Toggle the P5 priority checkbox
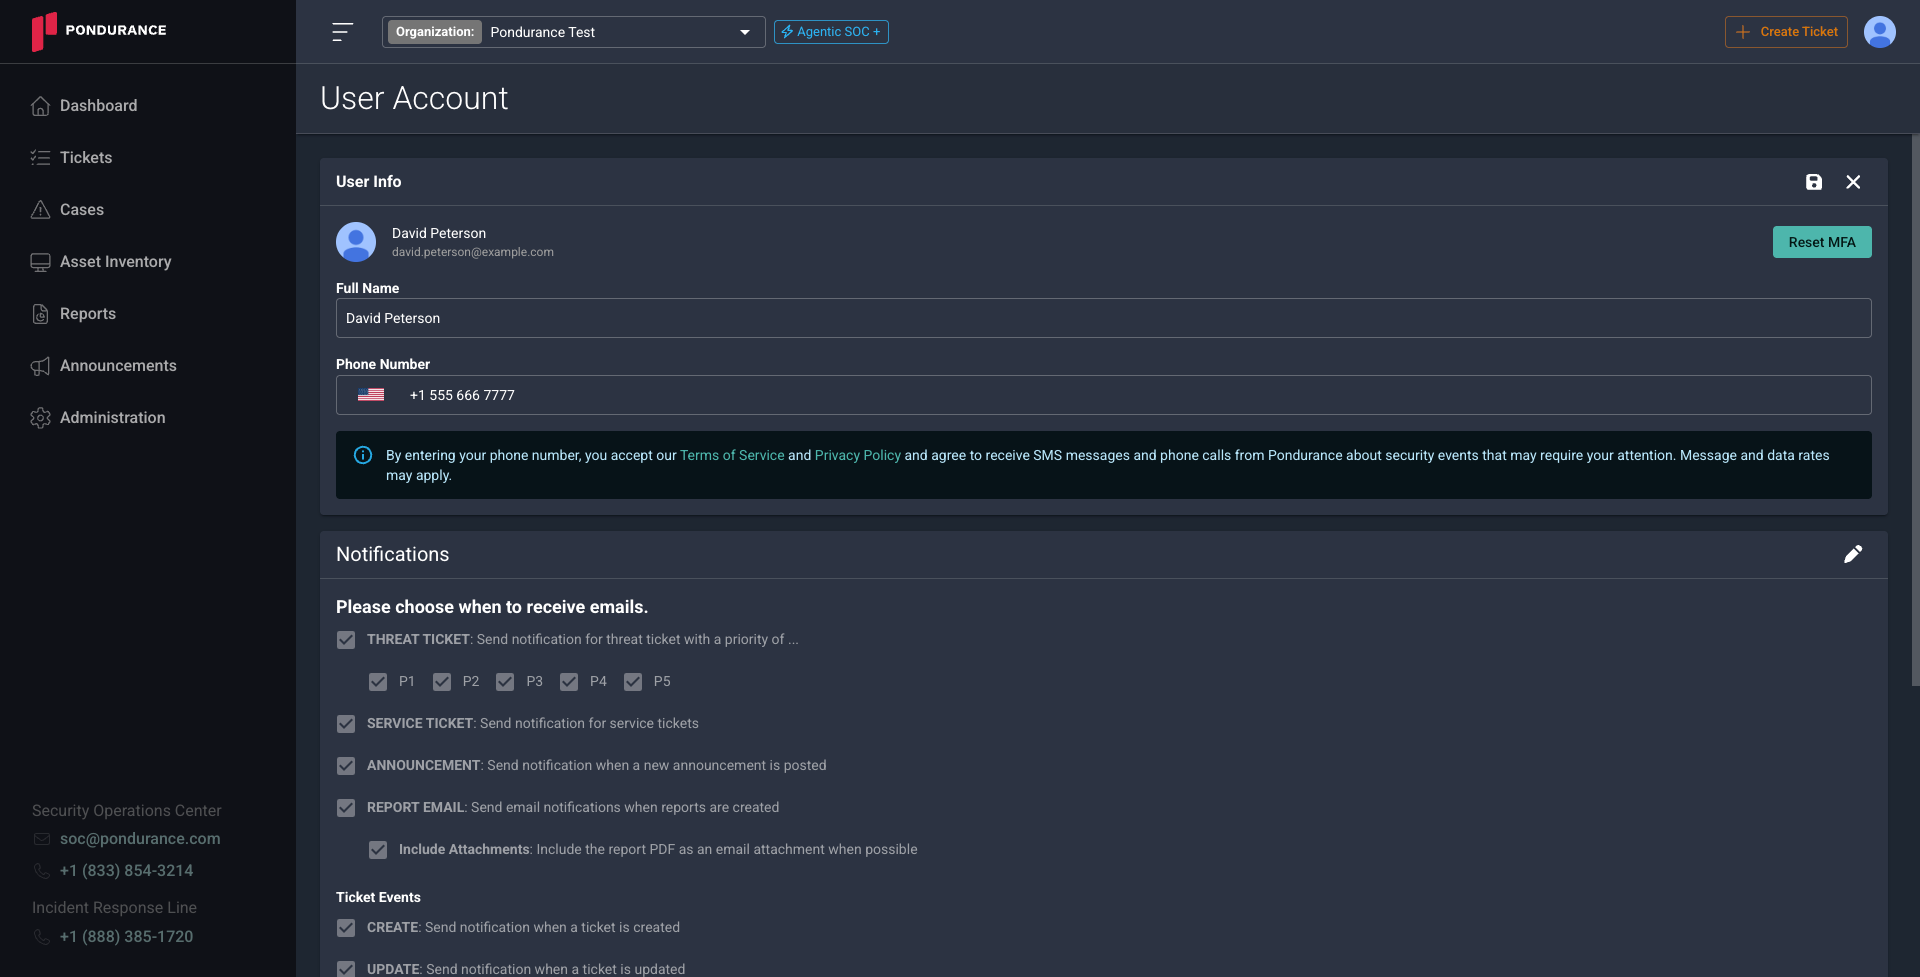Viewport: 1920px width, 977px height. (633, 682)
